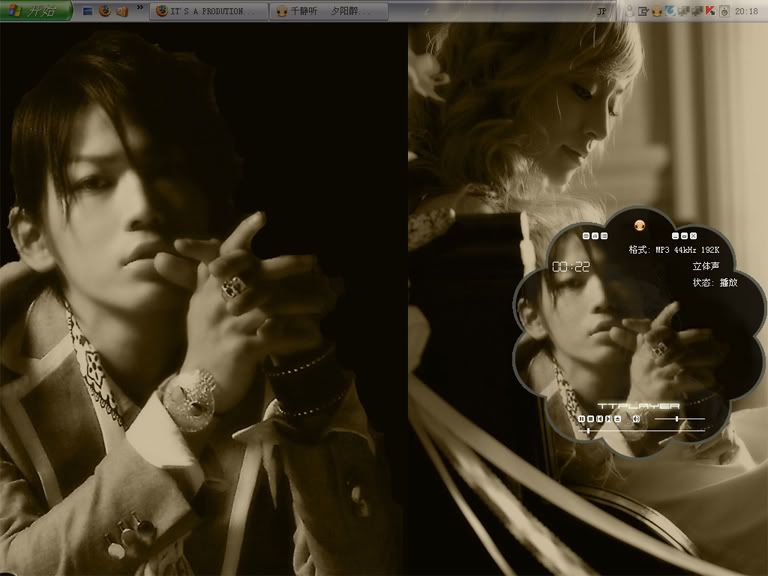Toggle the second panel button at player top-left

click(x=595, y=236)
